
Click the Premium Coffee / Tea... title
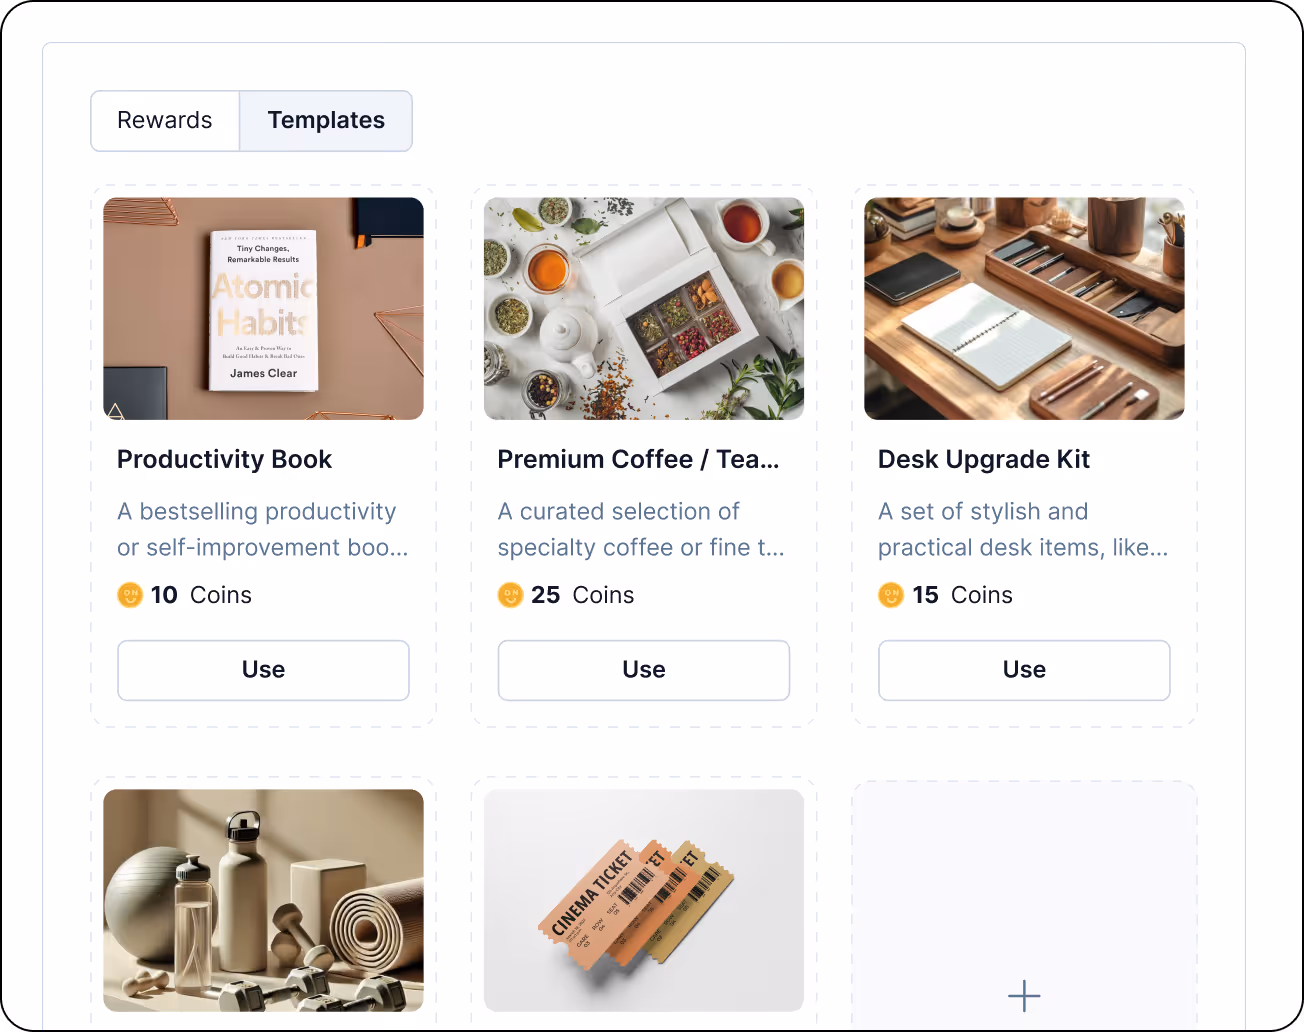pyautogui.click(x=638, y=459)
